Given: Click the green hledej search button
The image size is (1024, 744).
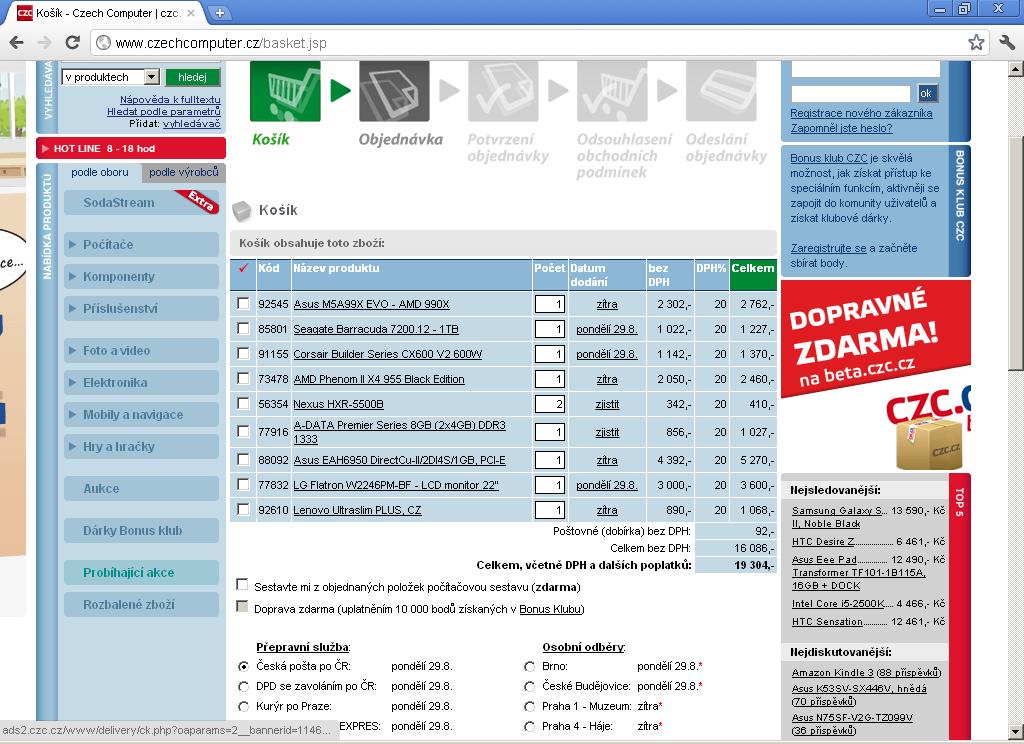Looking at the screenshot, I should click(193, 77).
